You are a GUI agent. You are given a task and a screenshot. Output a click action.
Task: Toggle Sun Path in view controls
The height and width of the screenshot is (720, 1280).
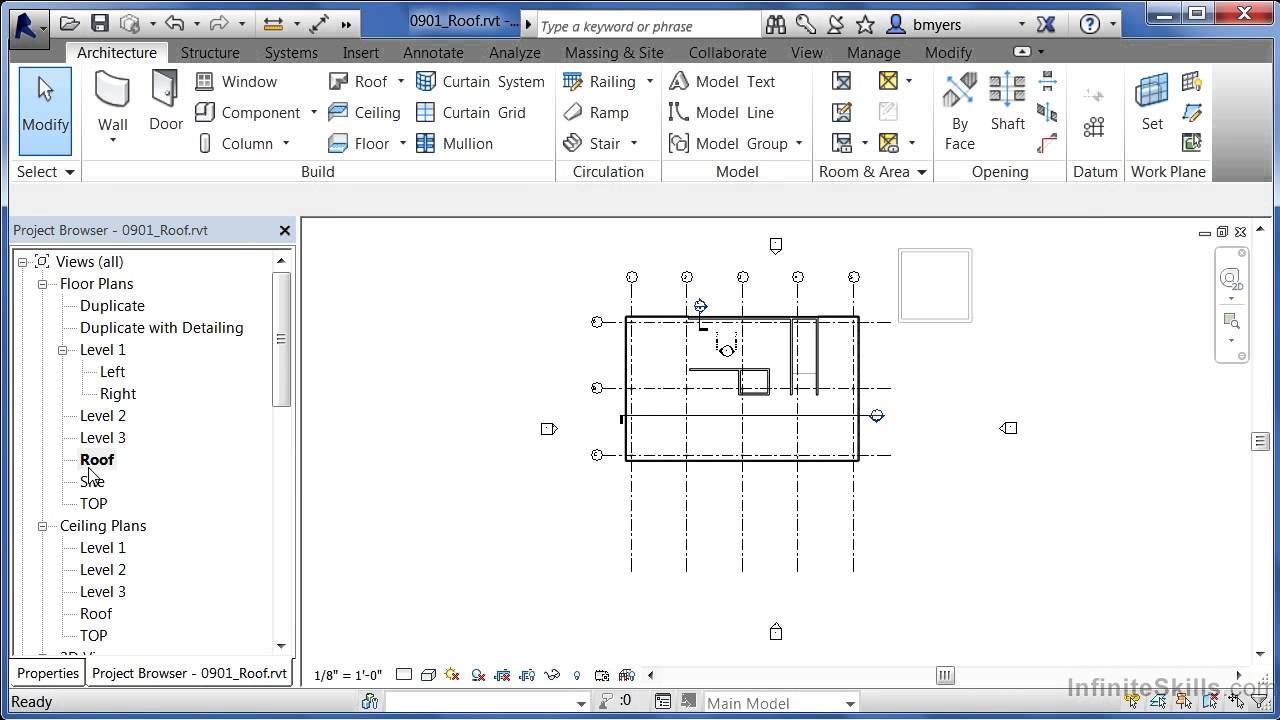pos(452,675)
